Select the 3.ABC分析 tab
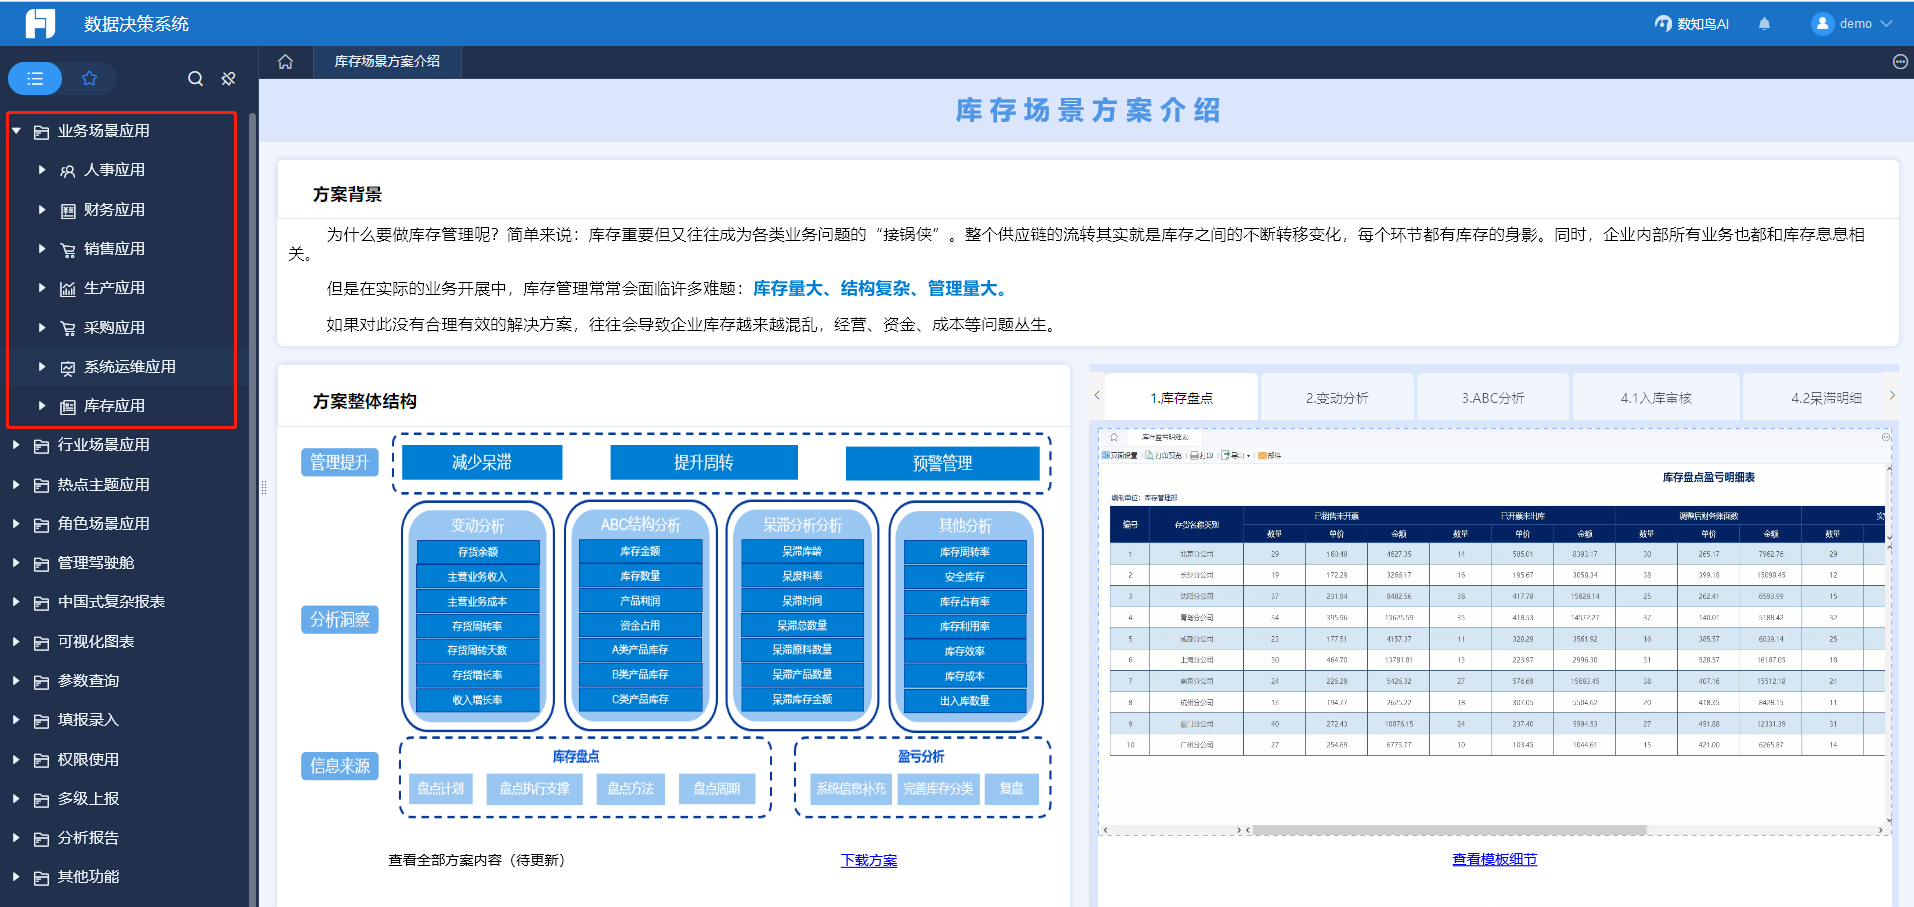 point(1492,398)
